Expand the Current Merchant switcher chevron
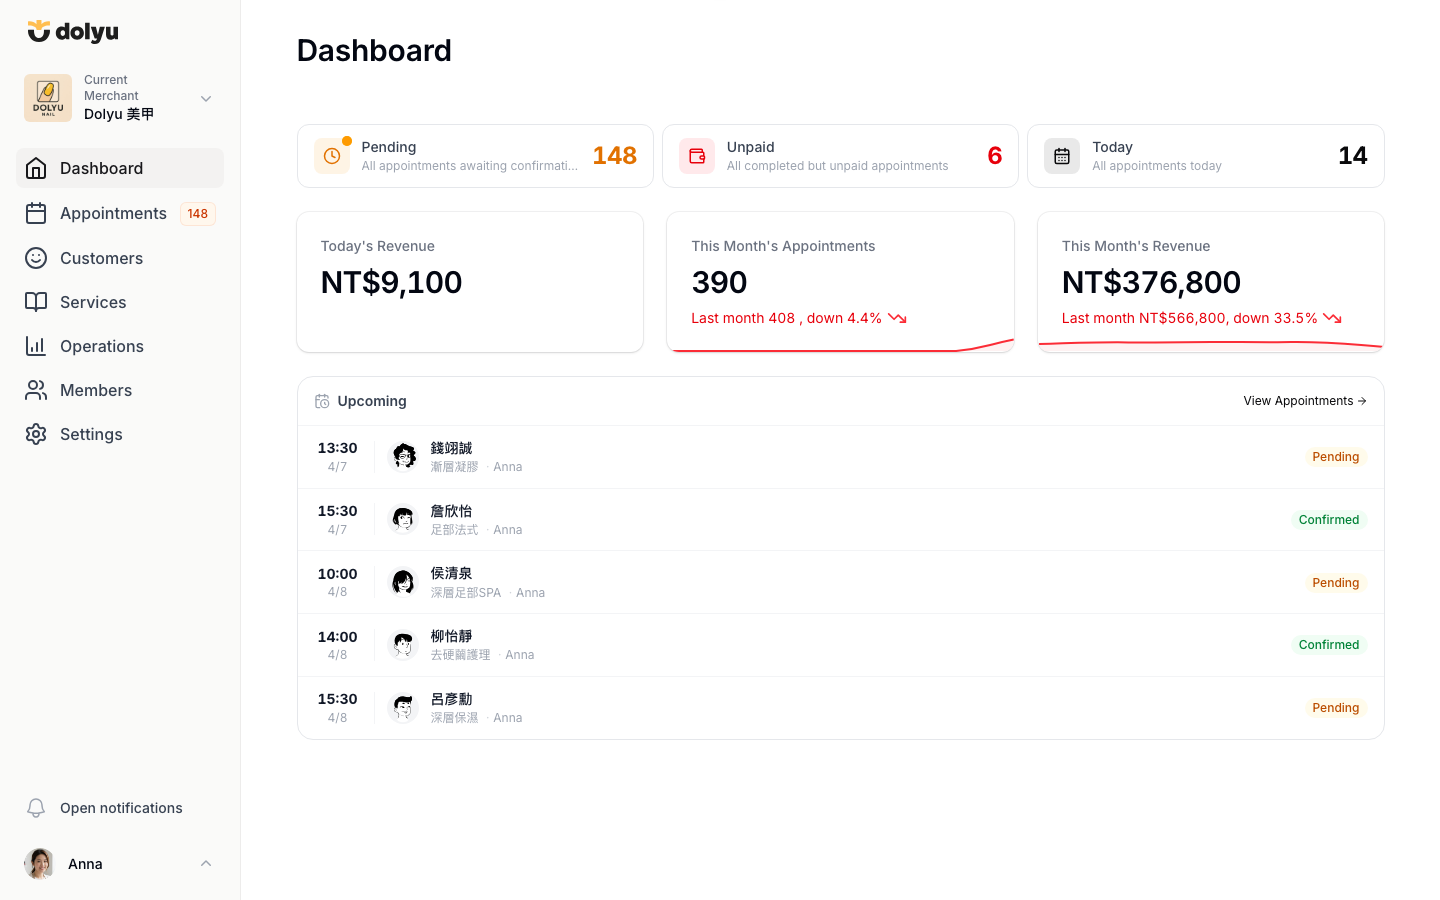Screen dimensions: 1440x900 206,98
